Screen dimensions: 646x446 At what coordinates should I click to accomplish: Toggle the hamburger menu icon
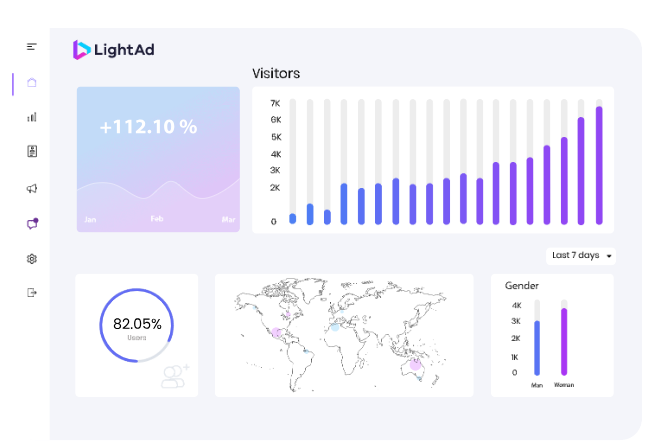point(32,46)
